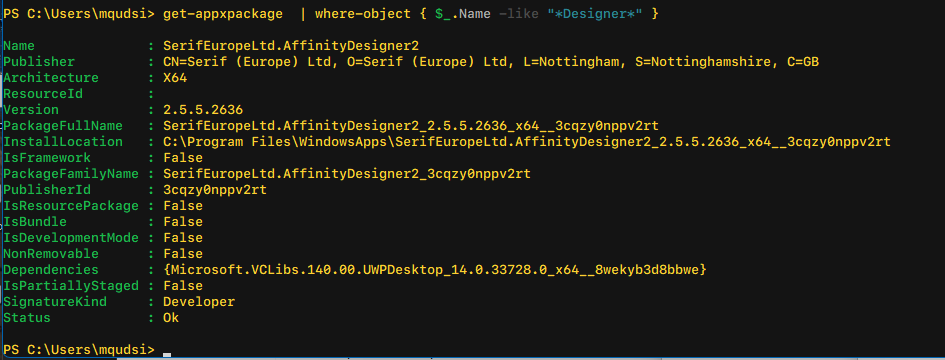
Task: Click the IsPartiallyStaged False value
Action: (x=183, y=286)
